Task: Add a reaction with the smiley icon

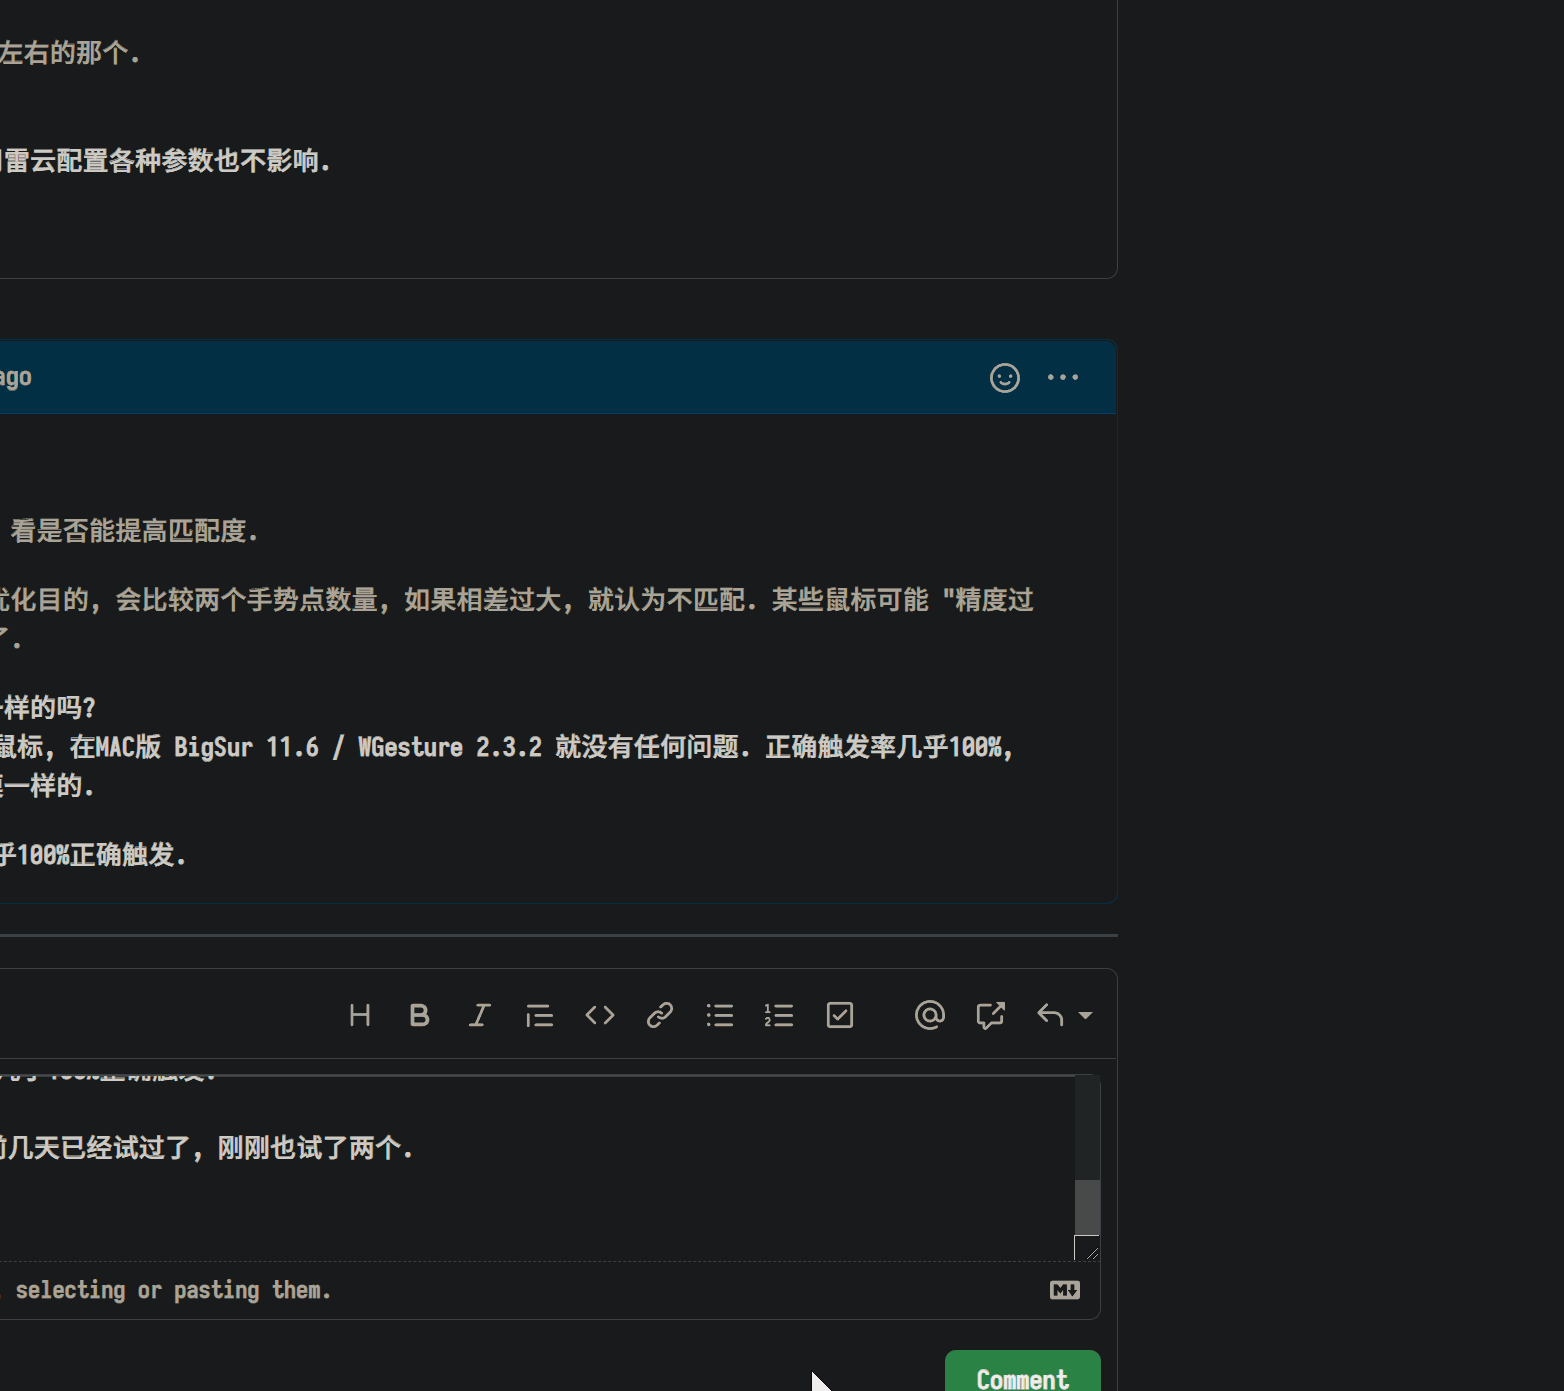Action: click(x=1004, y=378)
